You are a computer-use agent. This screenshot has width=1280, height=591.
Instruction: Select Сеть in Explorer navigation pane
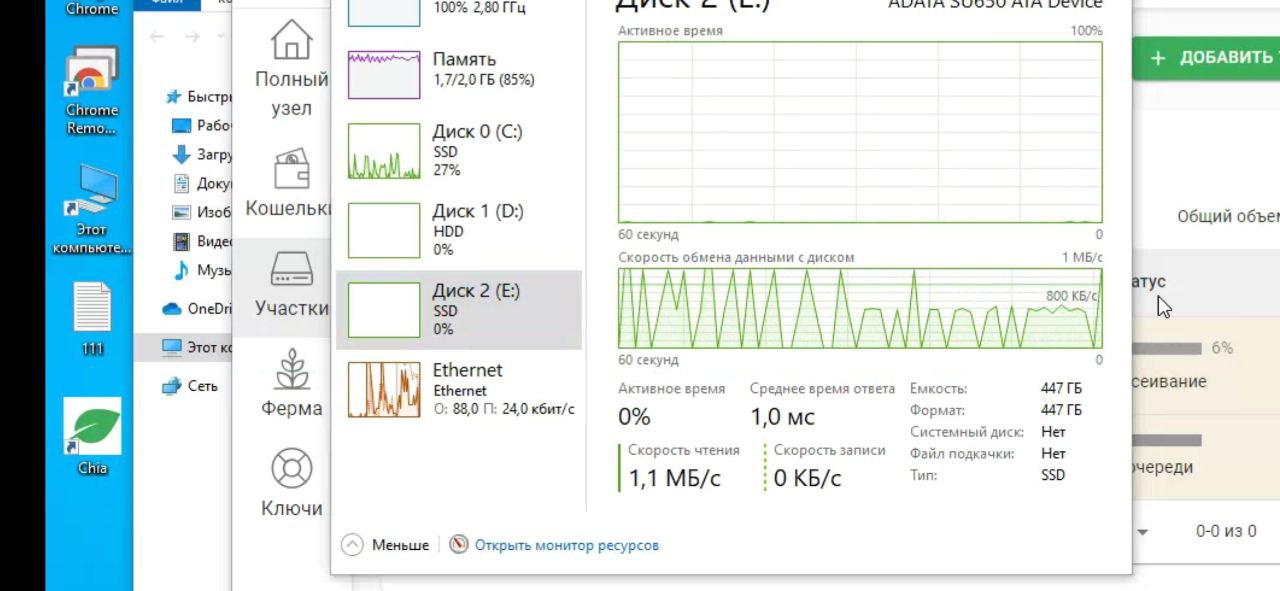pos(201,386)
